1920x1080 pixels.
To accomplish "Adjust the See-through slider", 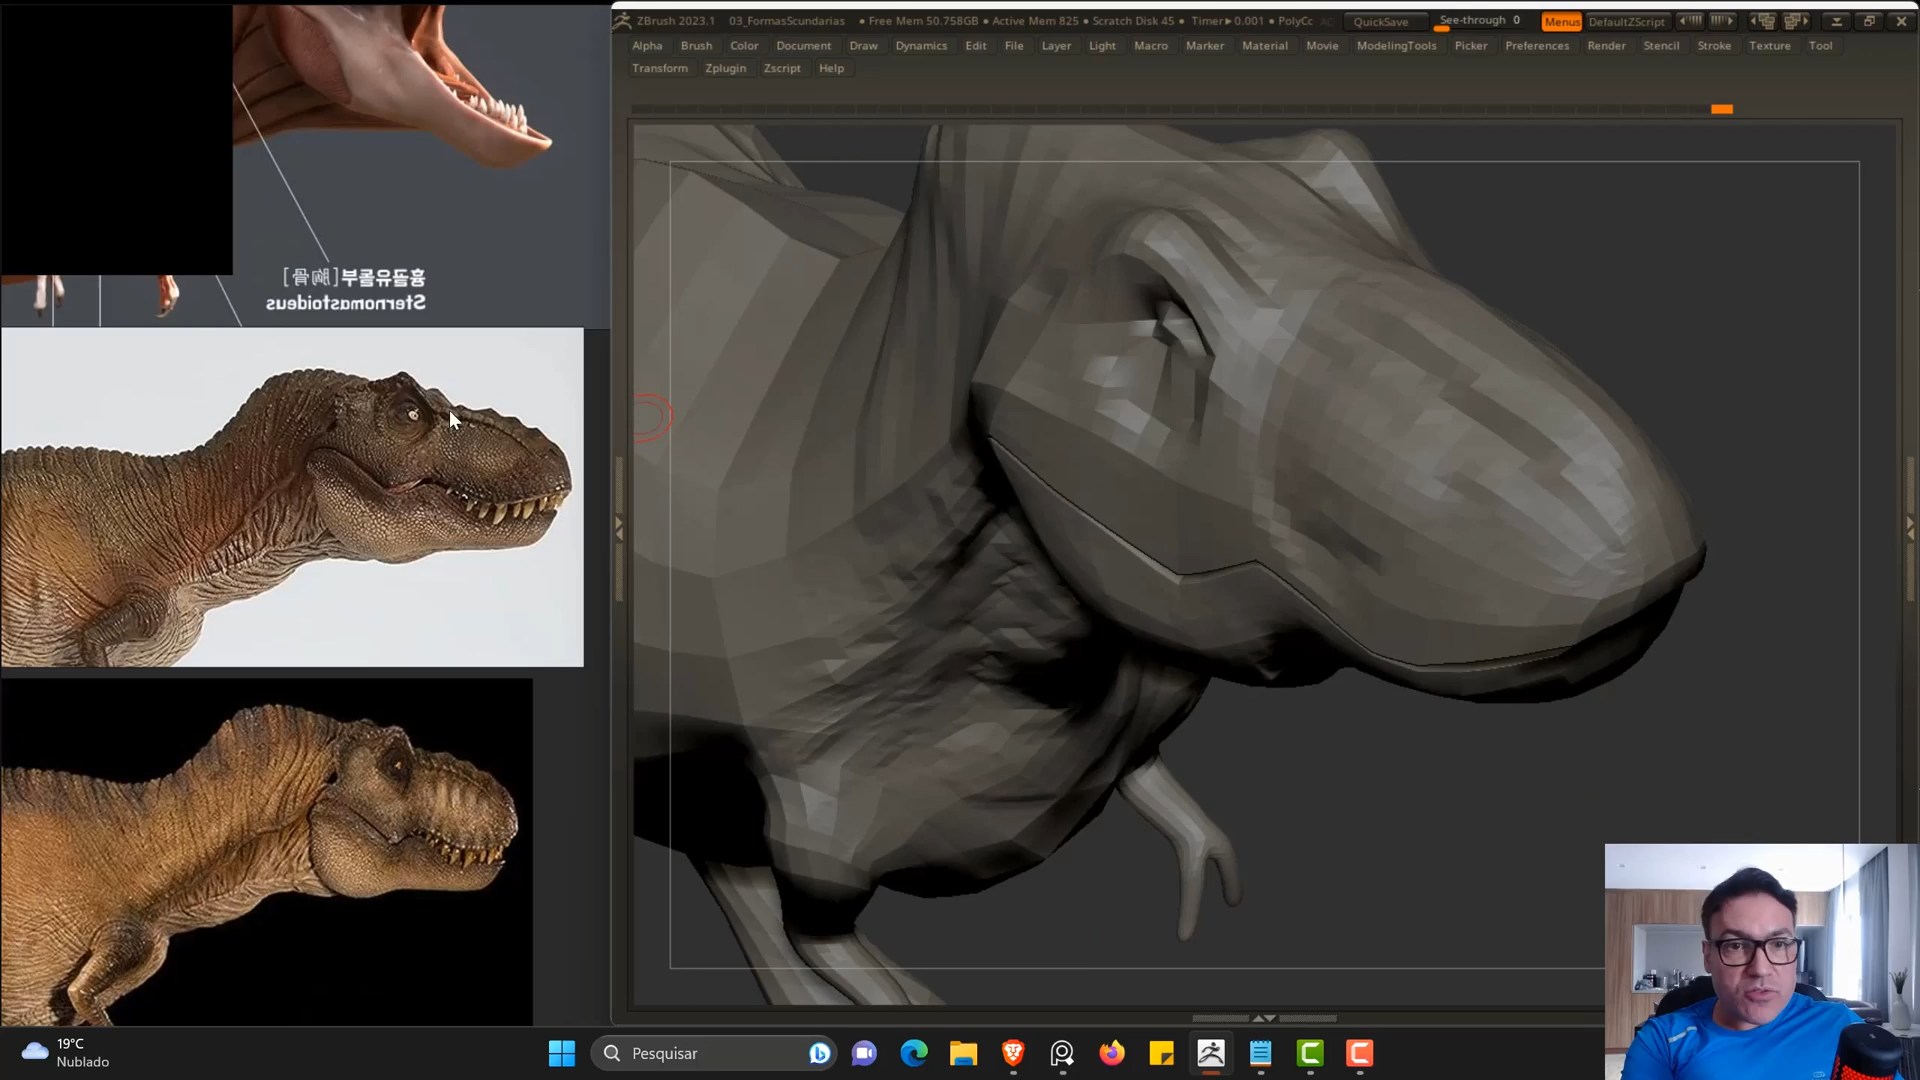I will (x=1479, y=21).
